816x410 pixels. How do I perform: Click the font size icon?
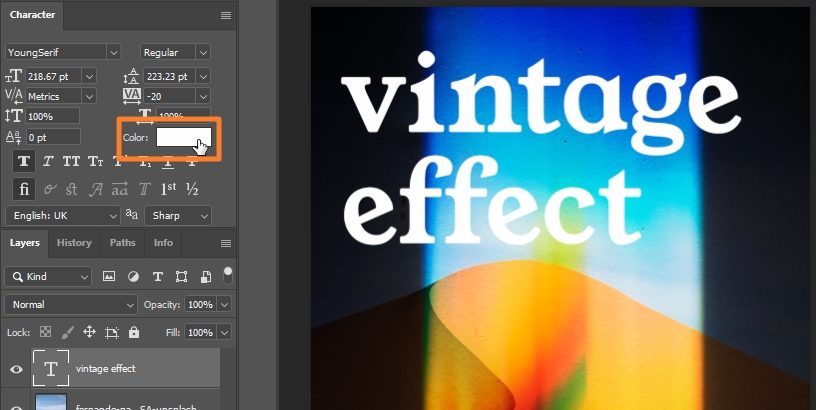(x=13, y=76)
